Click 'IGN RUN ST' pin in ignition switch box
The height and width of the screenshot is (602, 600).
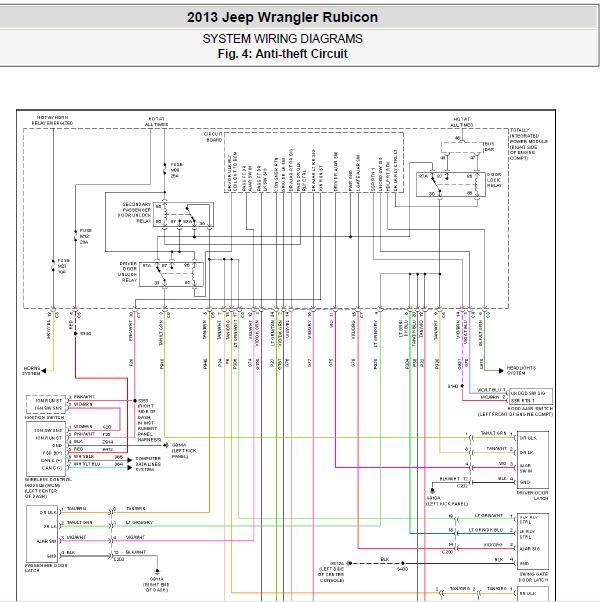pyautogui.click(x=48, y=400)
